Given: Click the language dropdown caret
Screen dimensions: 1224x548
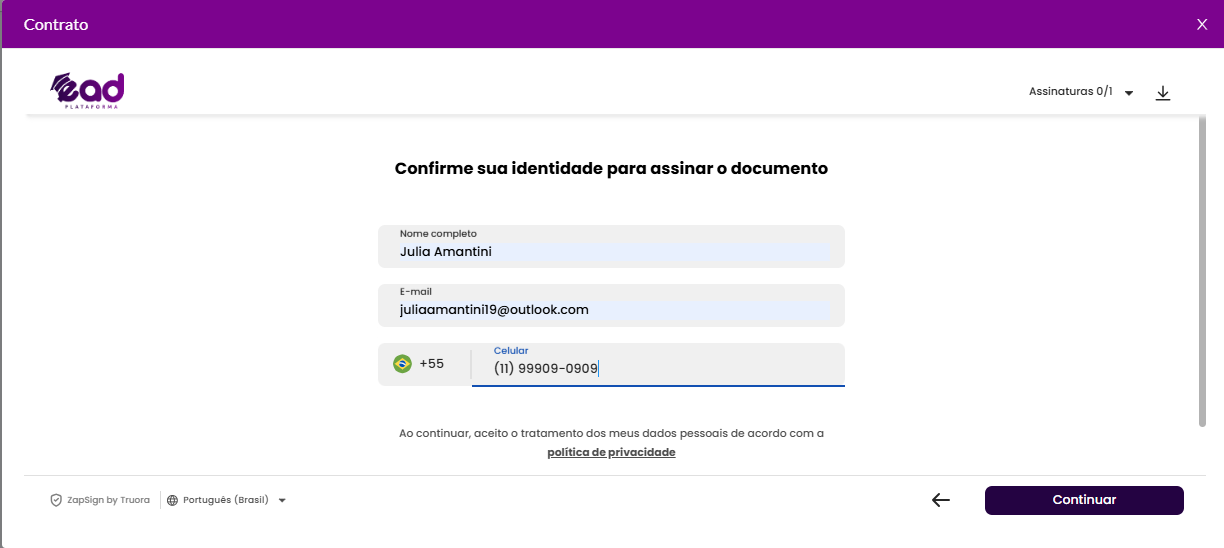Looking at the screenshot, I should coord(282,501).
